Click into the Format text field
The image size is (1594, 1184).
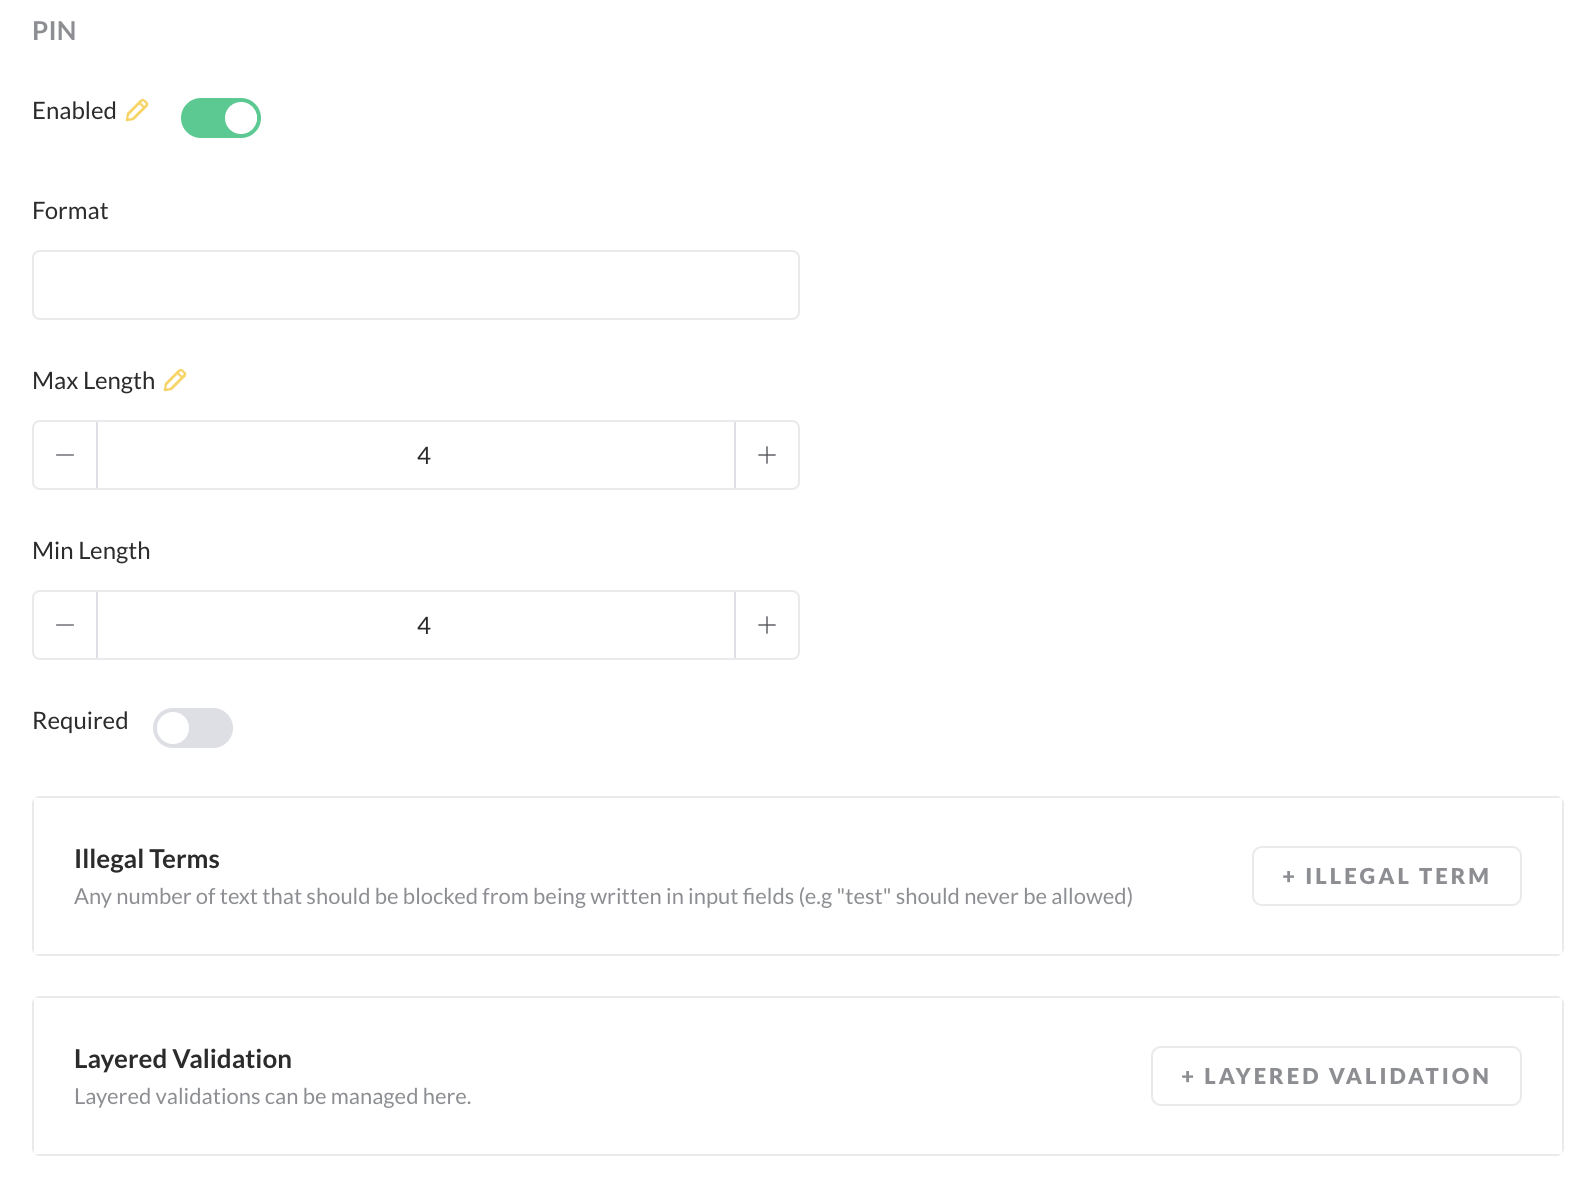pyautogui.click(x=416, y=285)
